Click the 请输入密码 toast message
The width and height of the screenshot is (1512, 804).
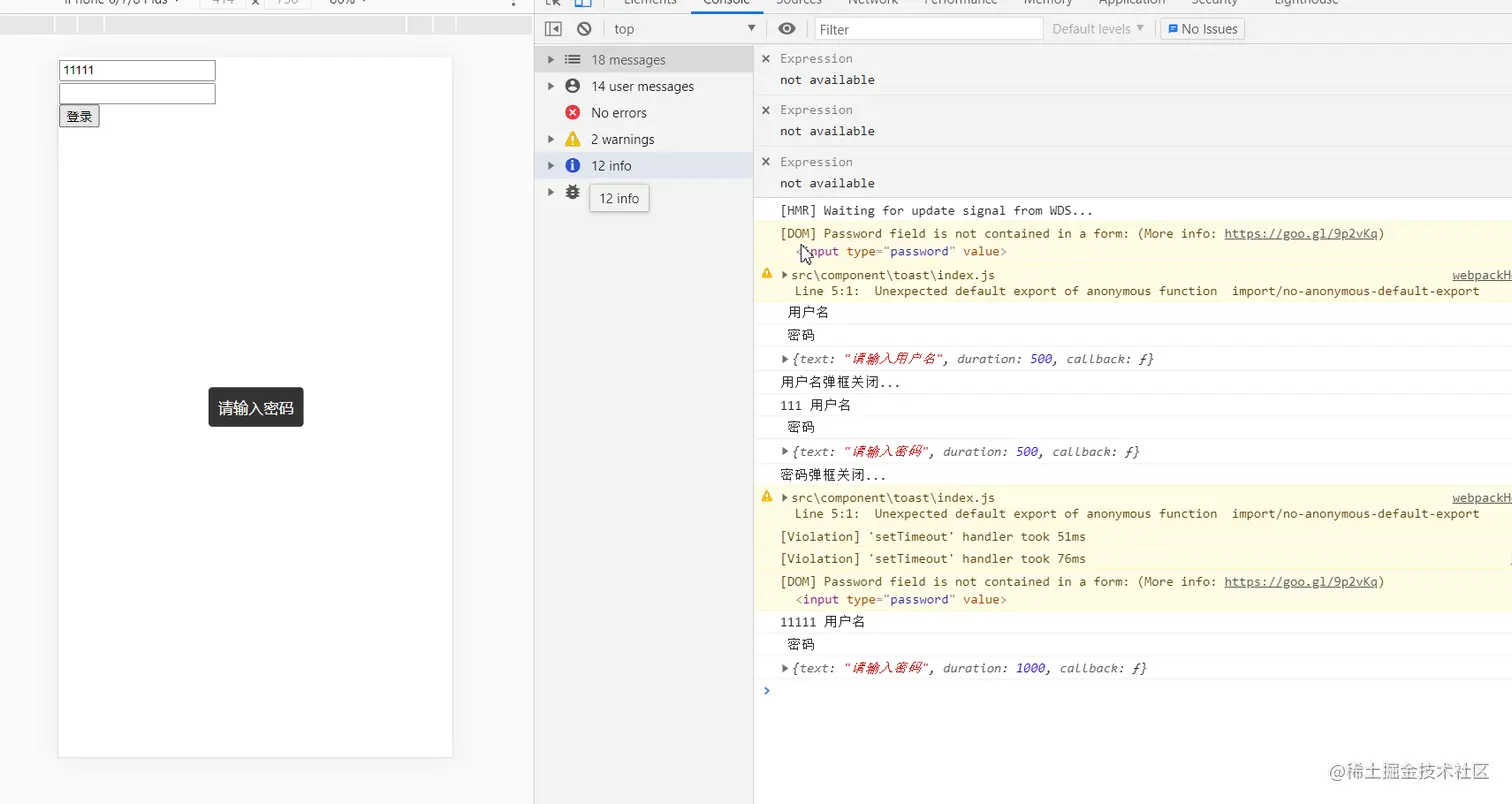256,407
